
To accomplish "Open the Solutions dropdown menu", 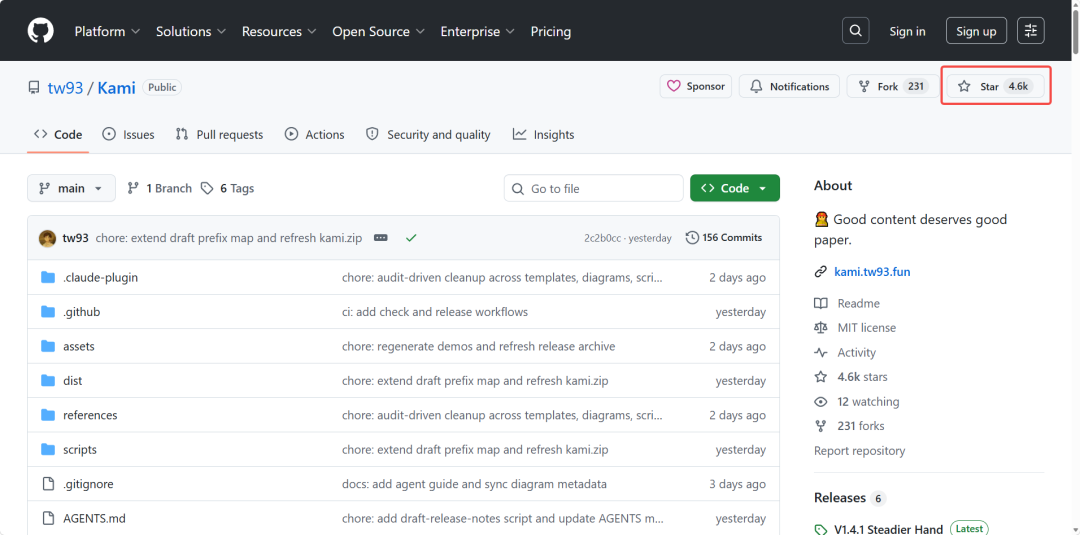I will click(191, 32).
